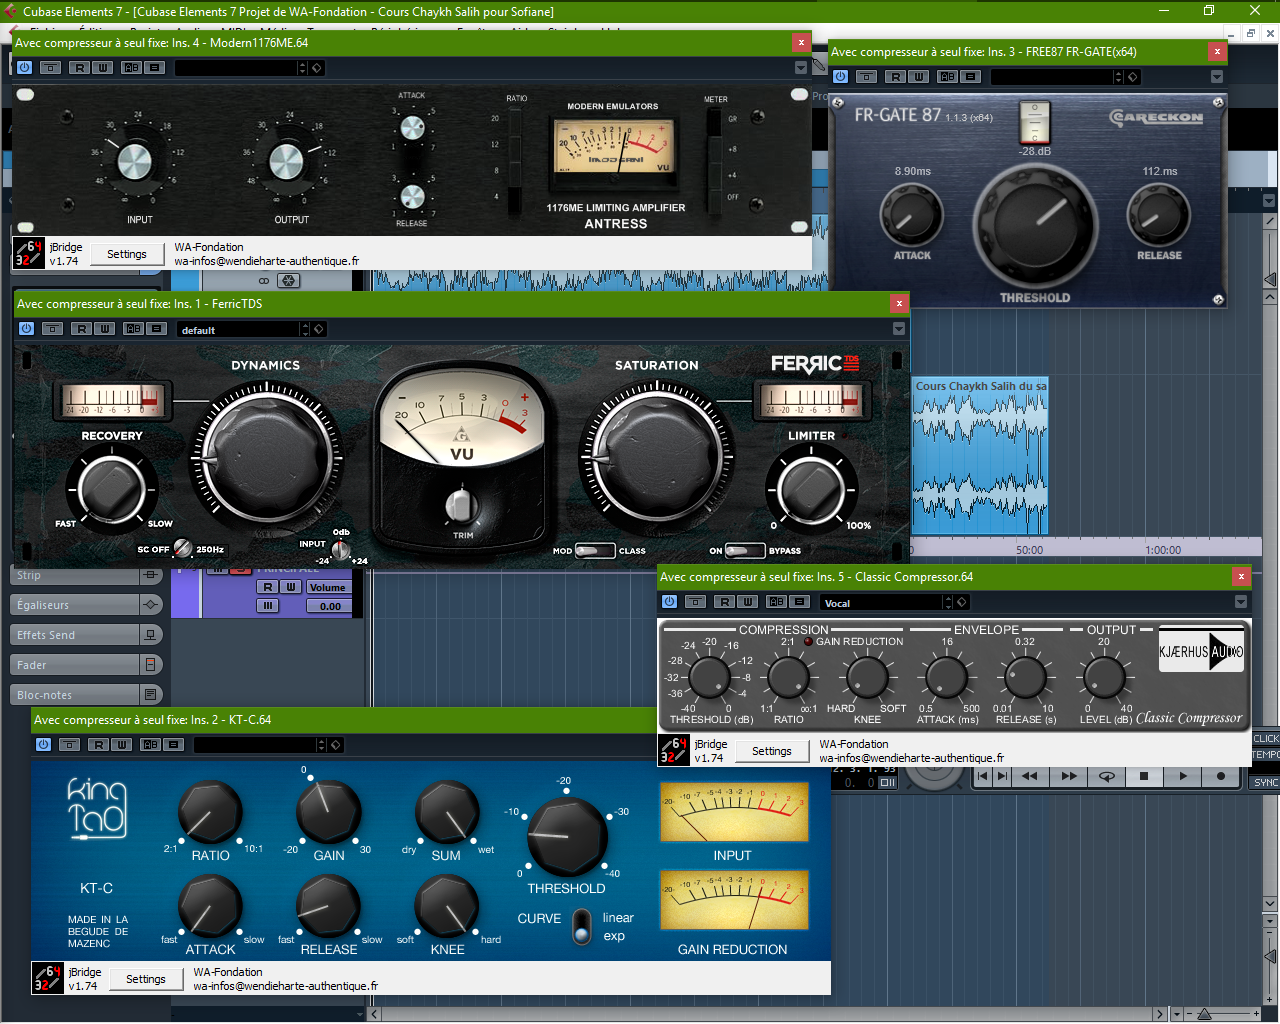Screen dimensions: 1280x1024
Task: Click transport Record button
Action: [1221, 776]
